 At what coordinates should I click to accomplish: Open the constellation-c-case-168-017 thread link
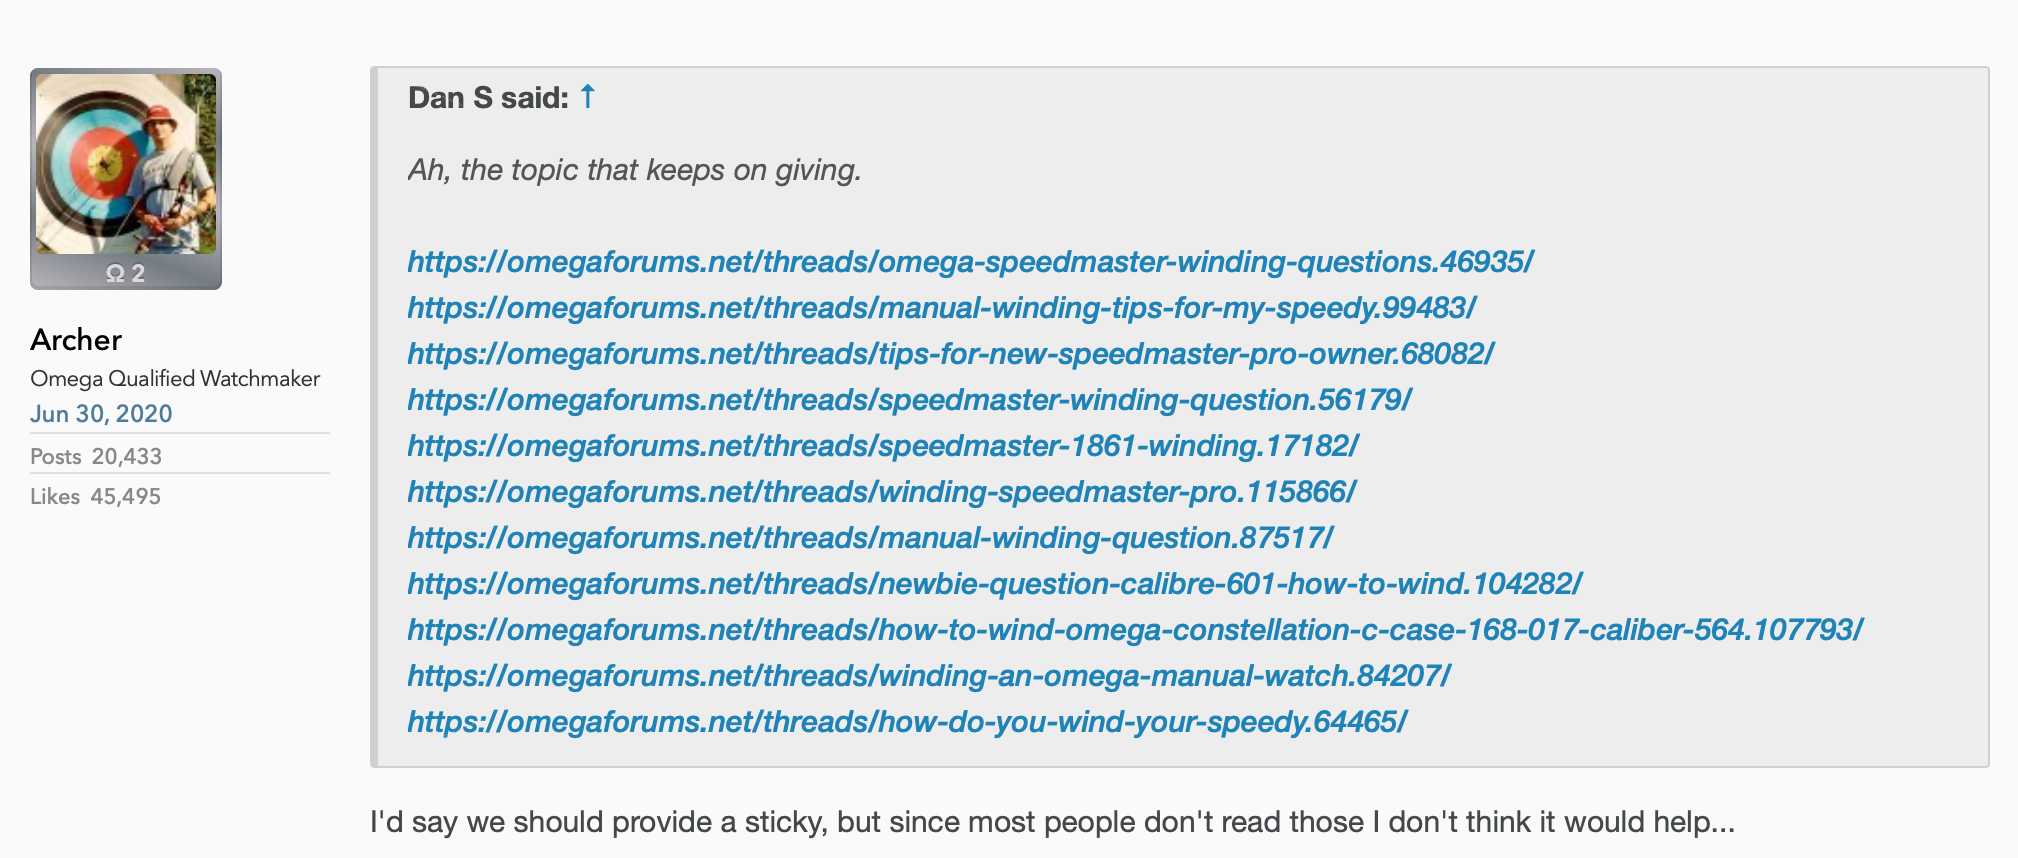click(x=1135, y=630)
